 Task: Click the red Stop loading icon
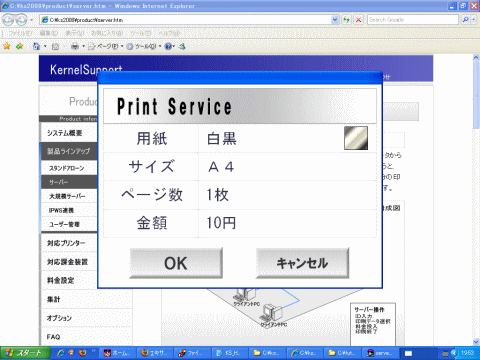358,20
